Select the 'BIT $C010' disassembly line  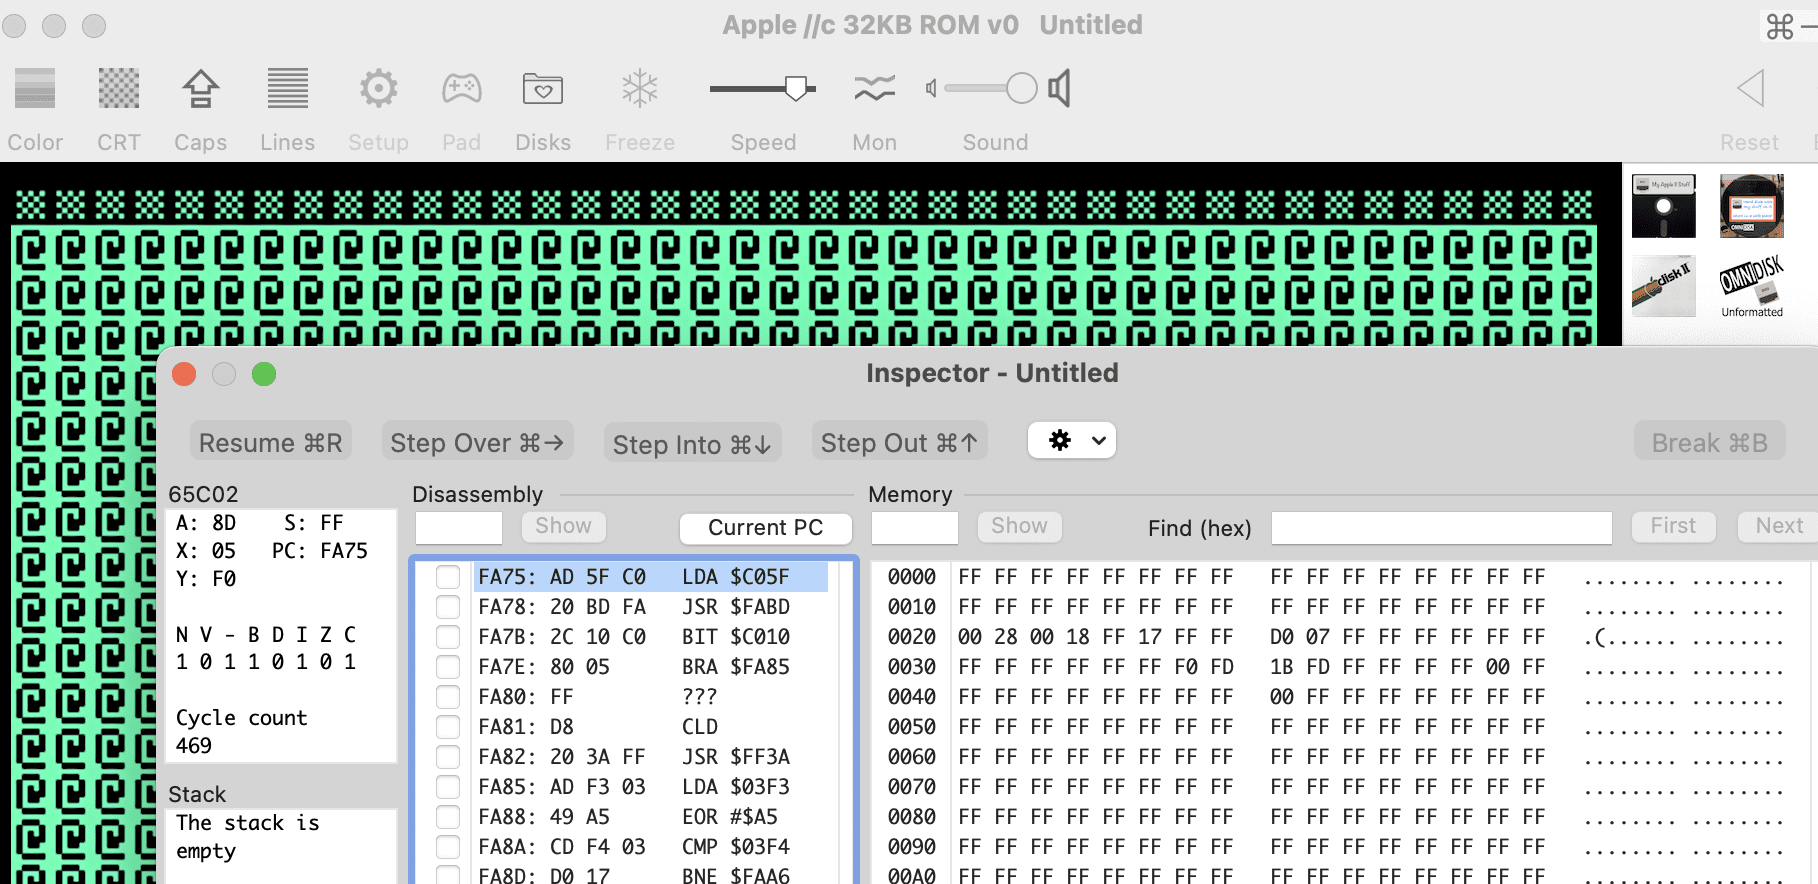[650, 637]
